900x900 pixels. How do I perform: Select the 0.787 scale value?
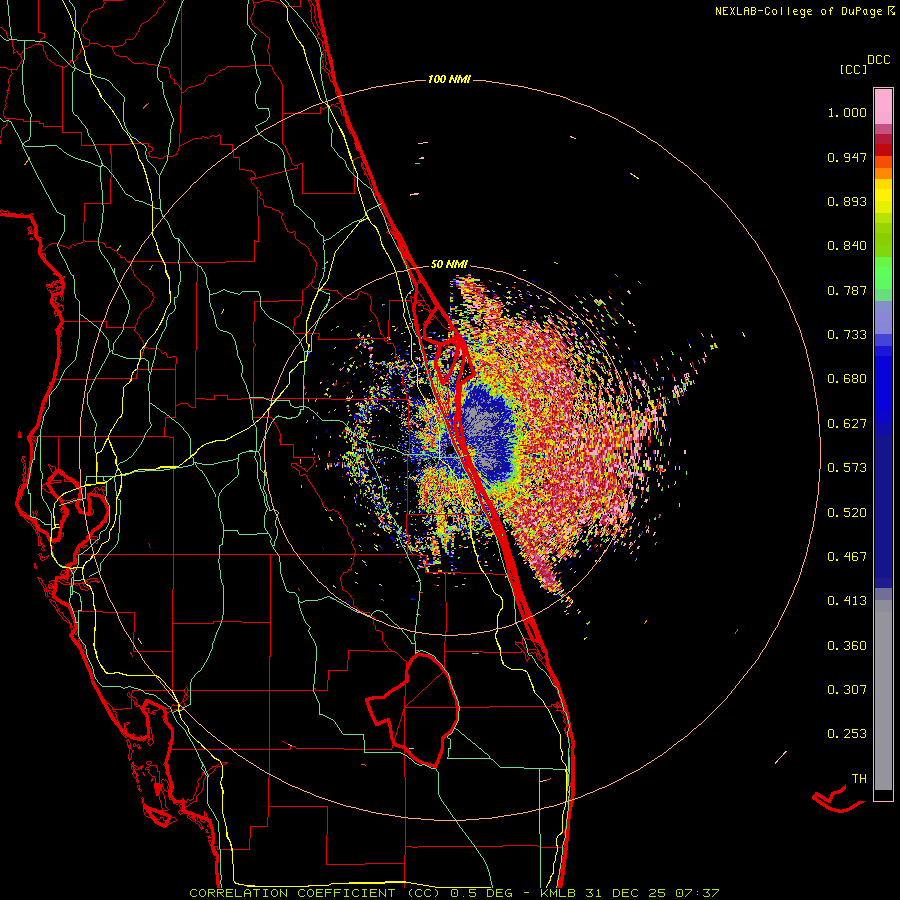click(847, 290)
